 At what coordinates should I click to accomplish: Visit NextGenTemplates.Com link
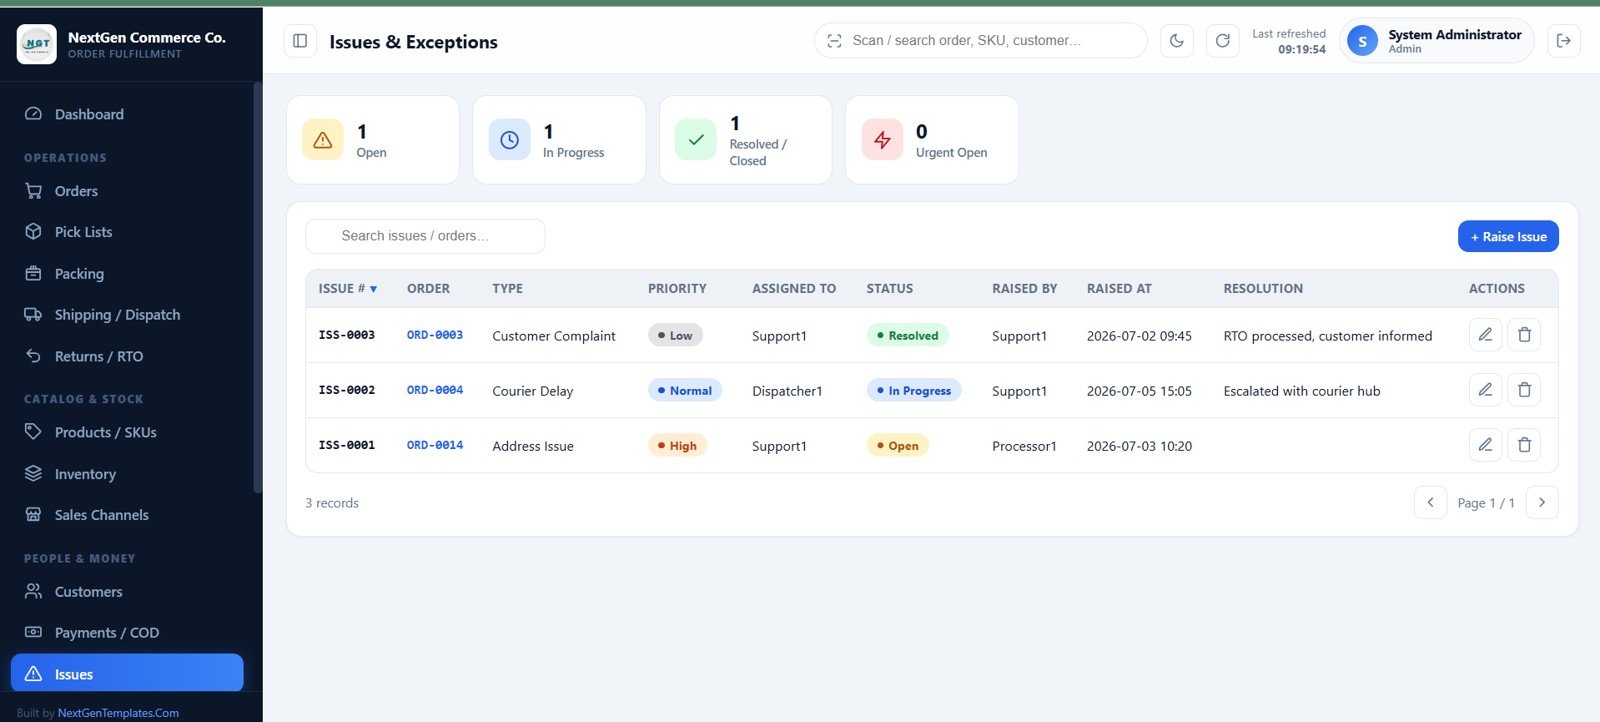tap(118, 713)
